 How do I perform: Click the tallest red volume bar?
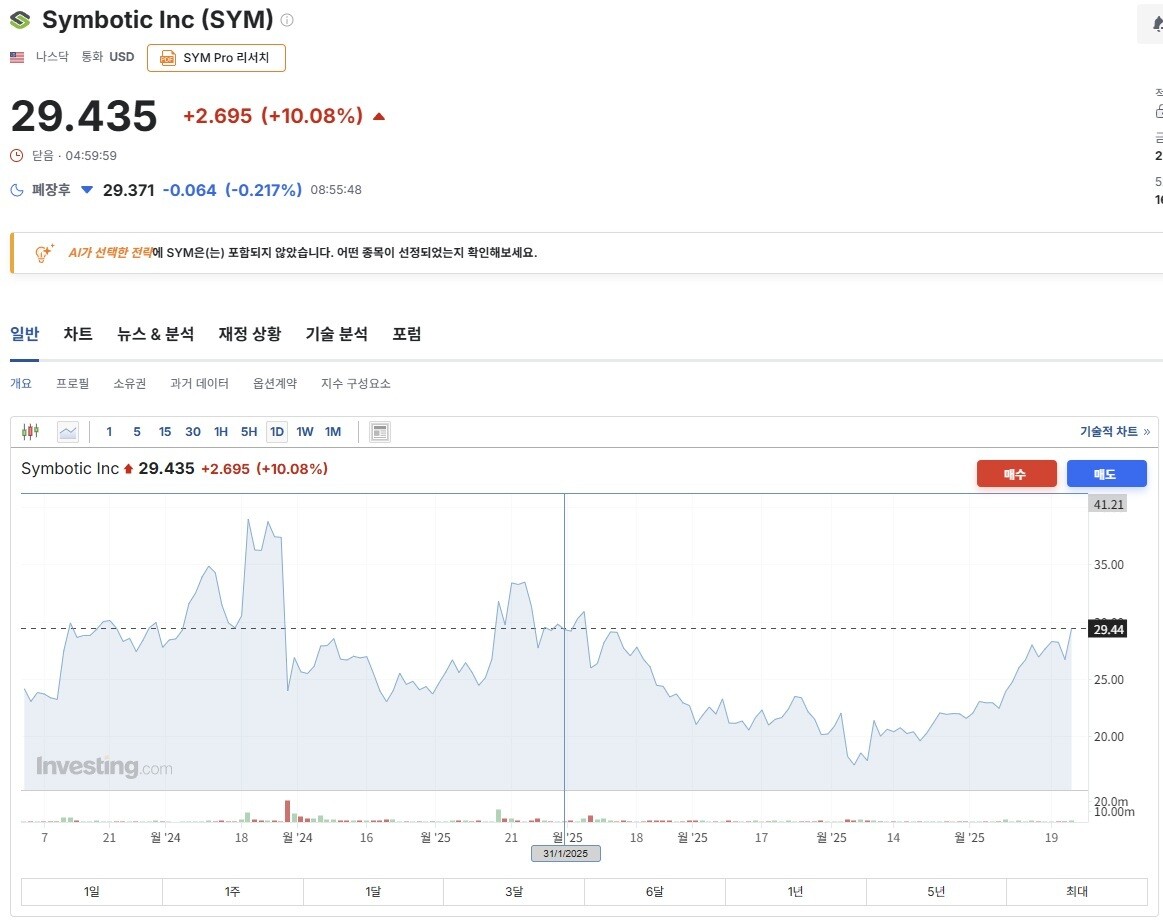[288, 811]
